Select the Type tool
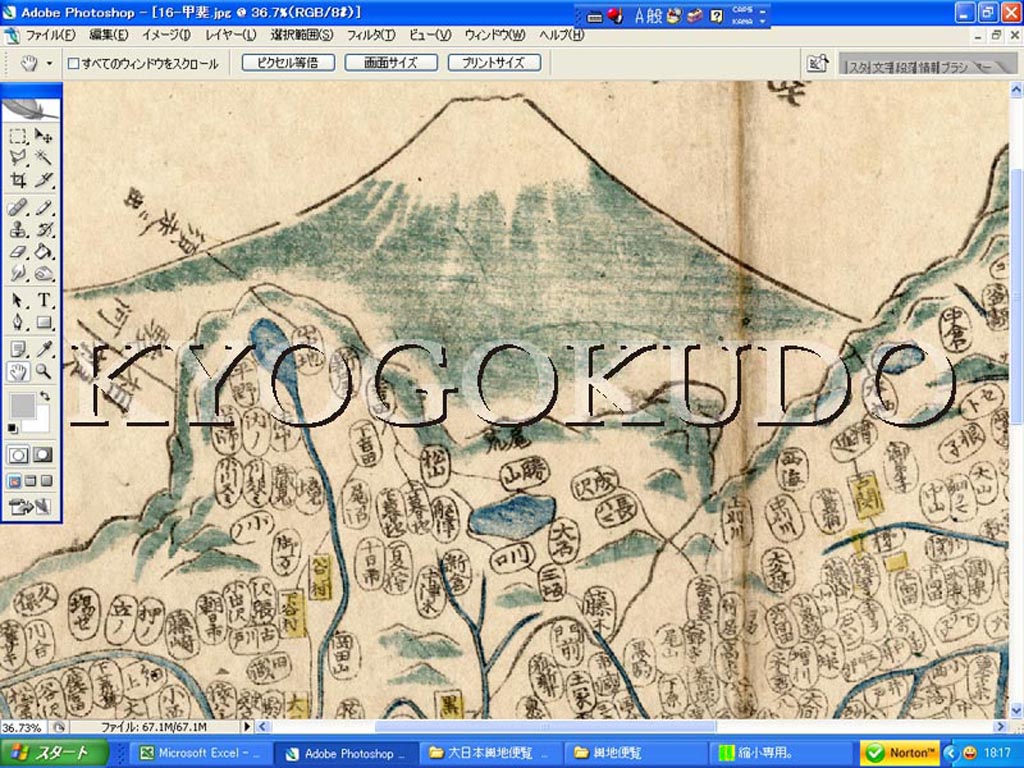 (x=43, y=300)
